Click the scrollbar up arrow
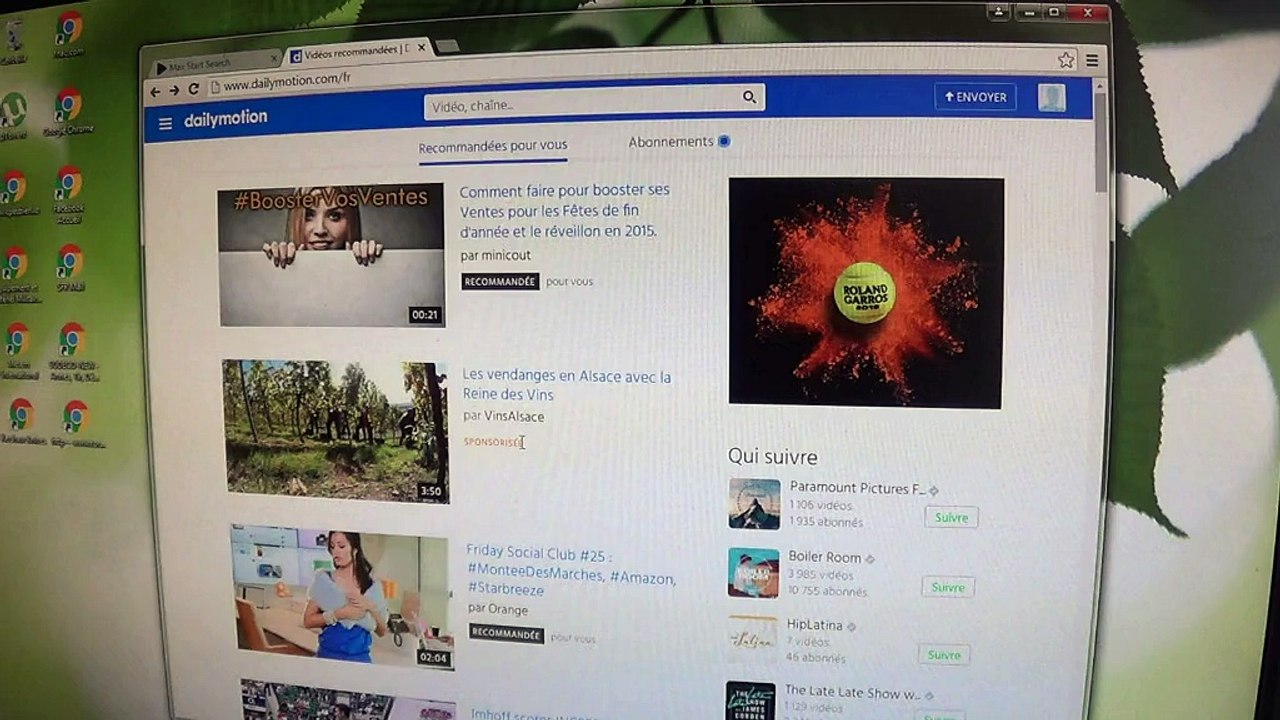 1101,85
